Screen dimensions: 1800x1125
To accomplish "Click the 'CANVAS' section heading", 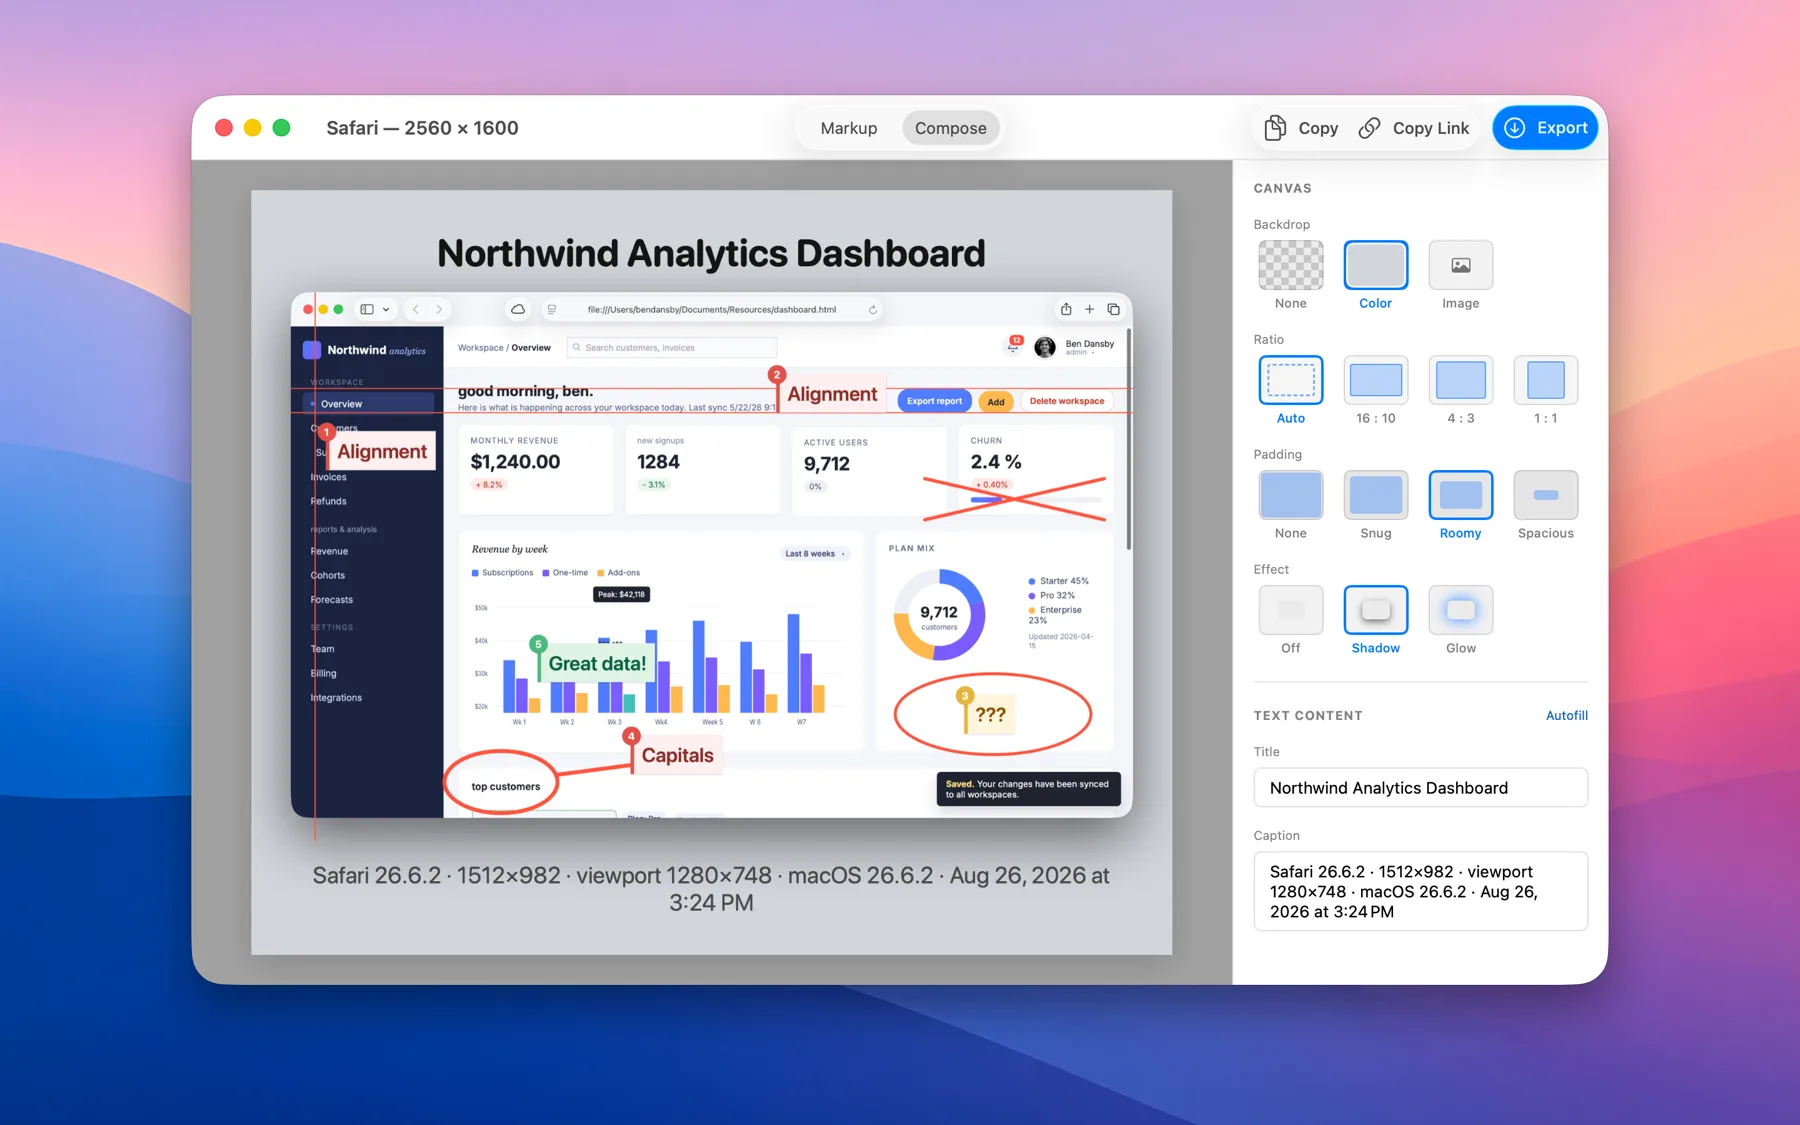I will [x=1282, y=188].
